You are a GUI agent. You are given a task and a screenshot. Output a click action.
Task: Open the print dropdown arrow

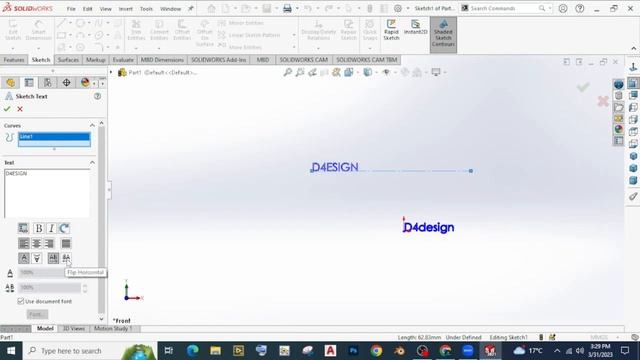(x=297, y=8)
